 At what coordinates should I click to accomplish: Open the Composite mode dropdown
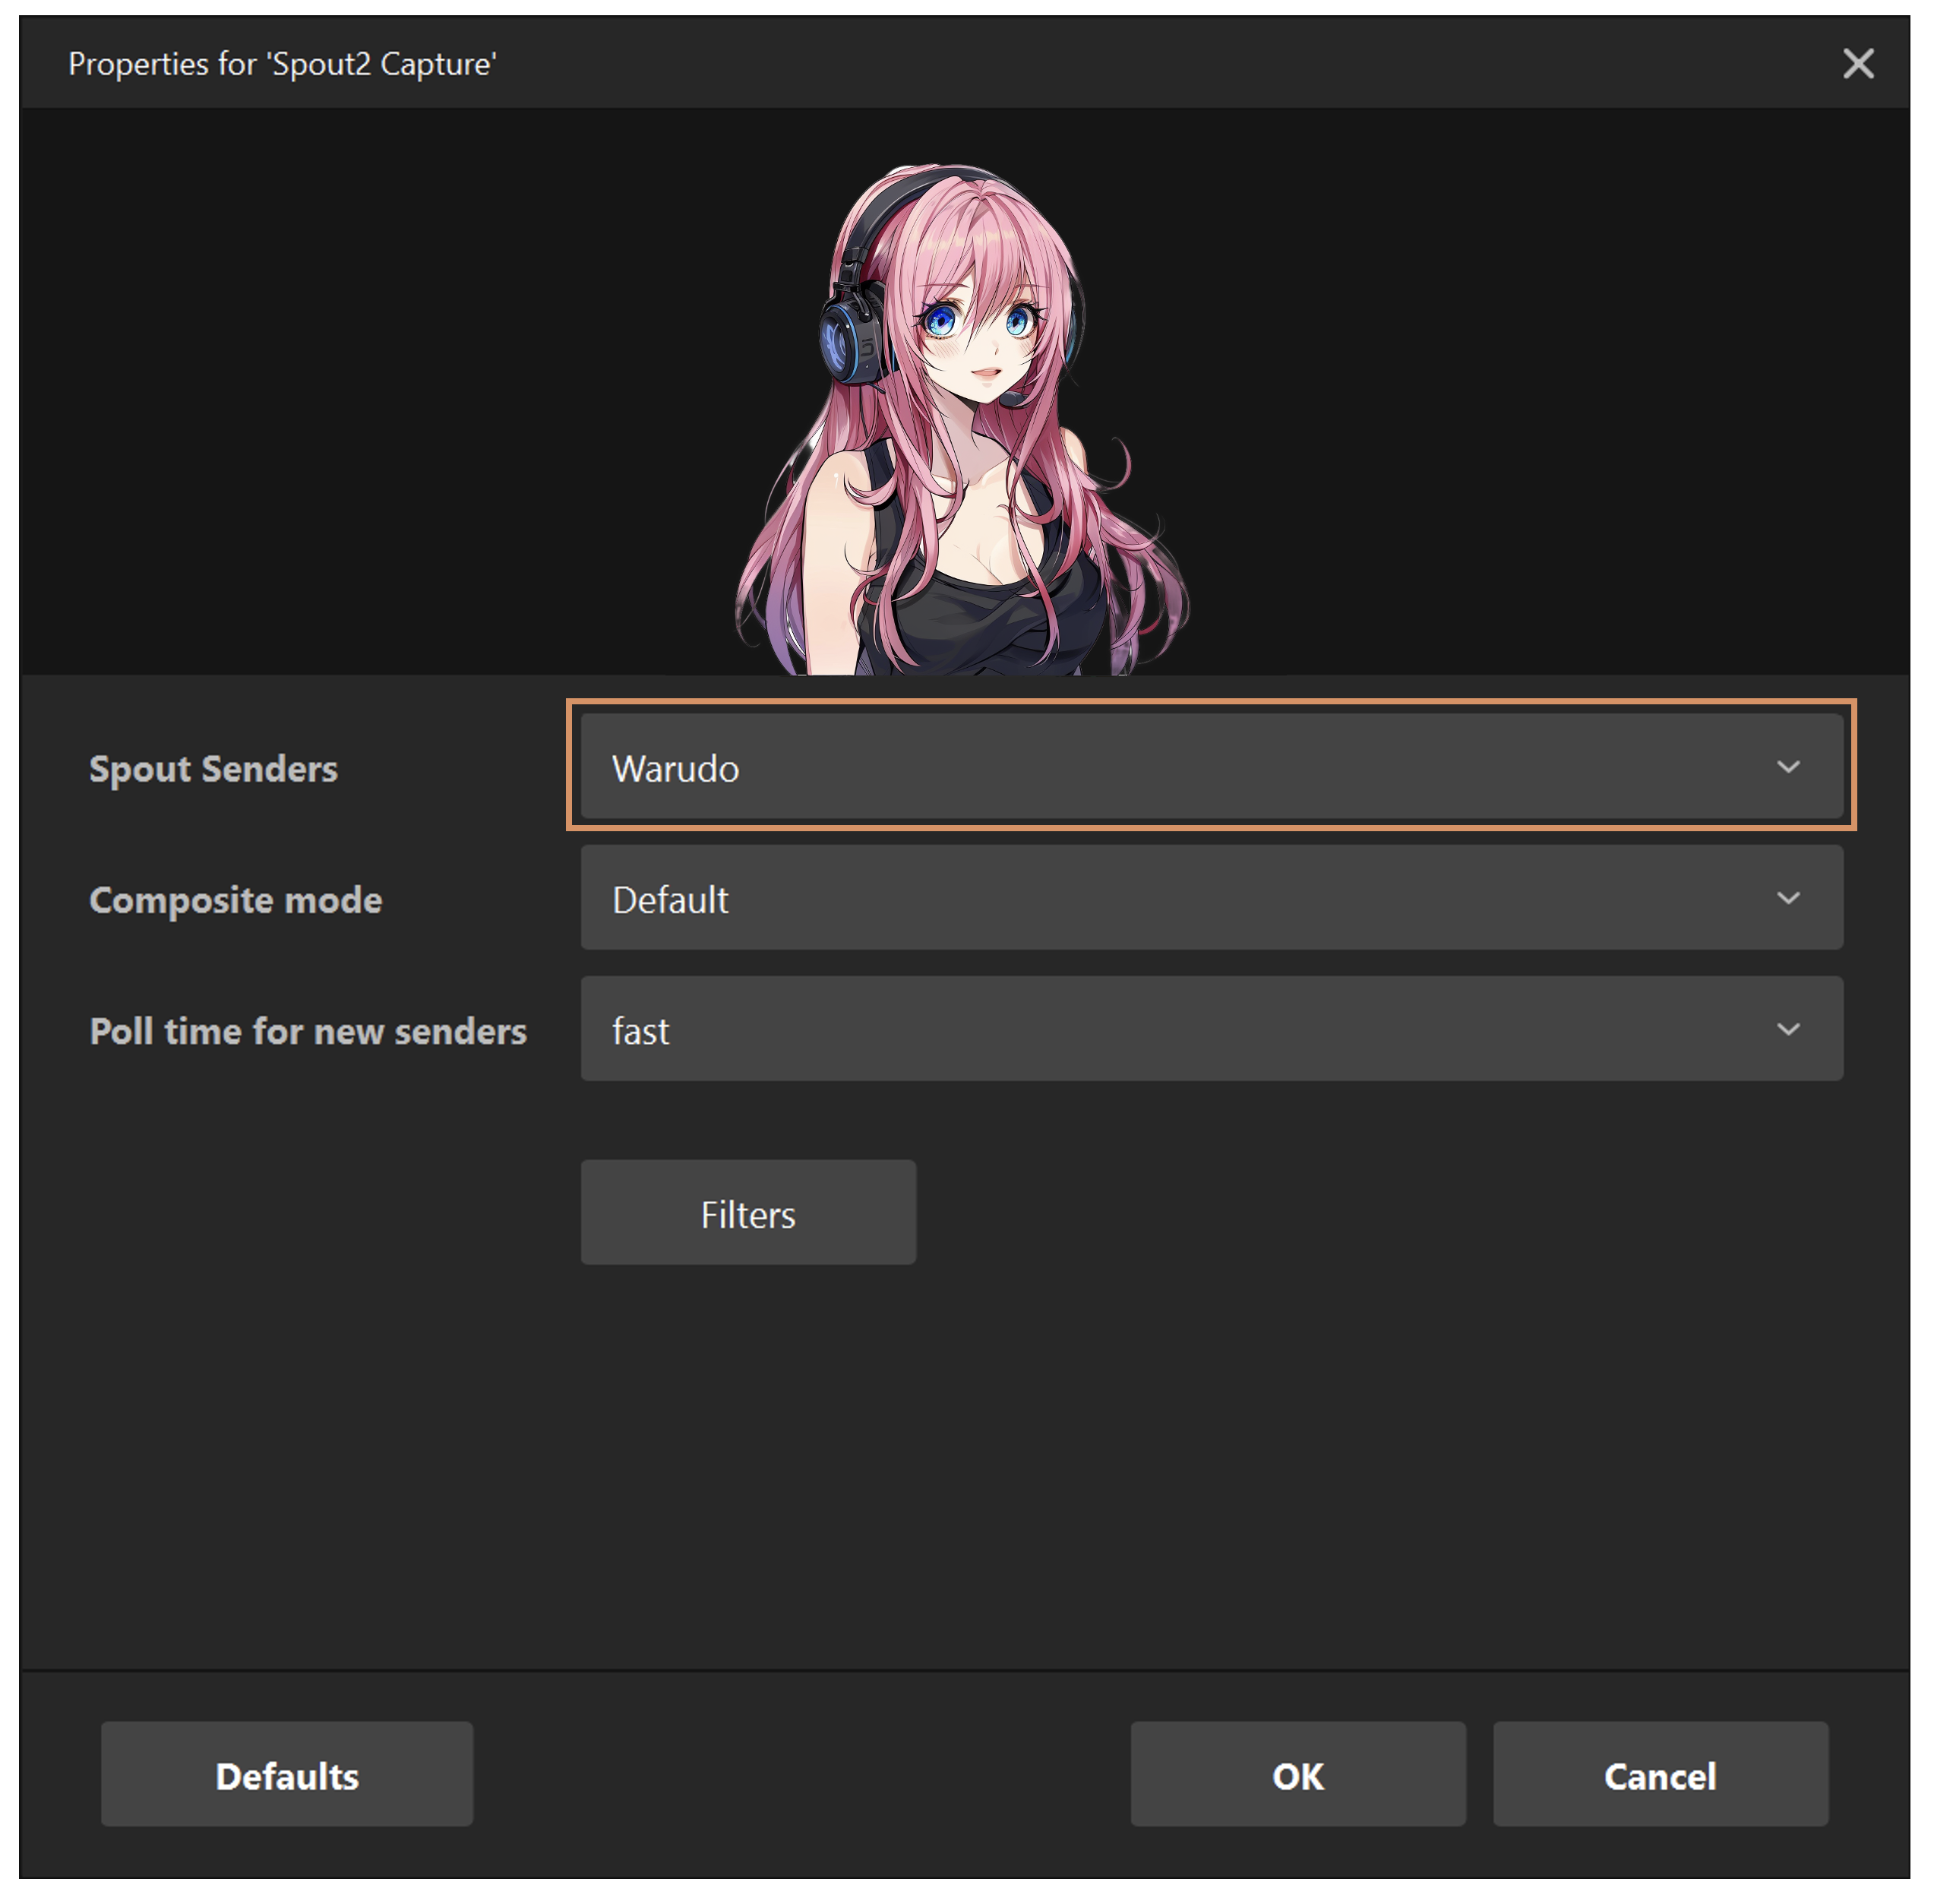coord(1211,898)
